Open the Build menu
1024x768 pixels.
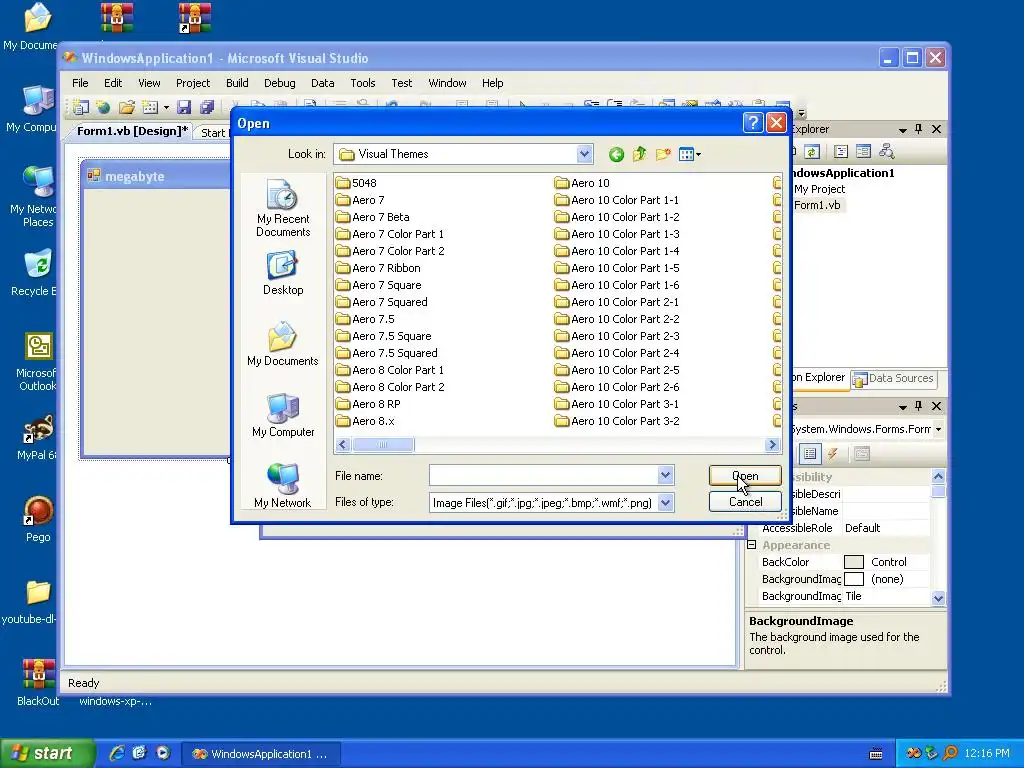pyautogui.click(x=237, y=83)
